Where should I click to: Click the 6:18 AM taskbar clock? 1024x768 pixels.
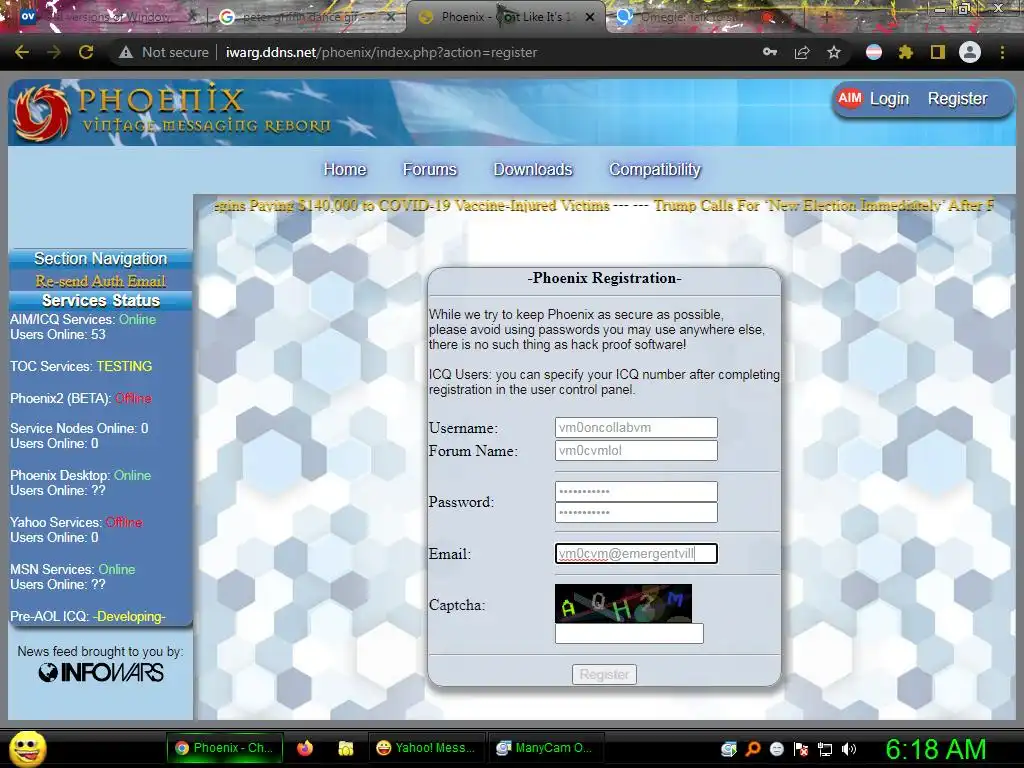(935, 750)
